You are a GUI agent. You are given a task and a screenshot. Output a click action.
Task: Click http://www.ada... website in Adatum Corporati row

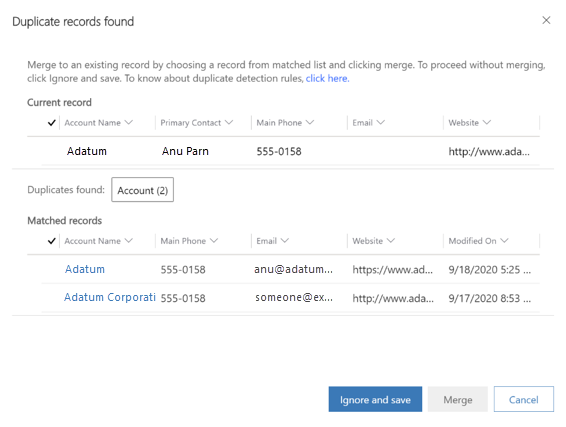click(393, 298)
